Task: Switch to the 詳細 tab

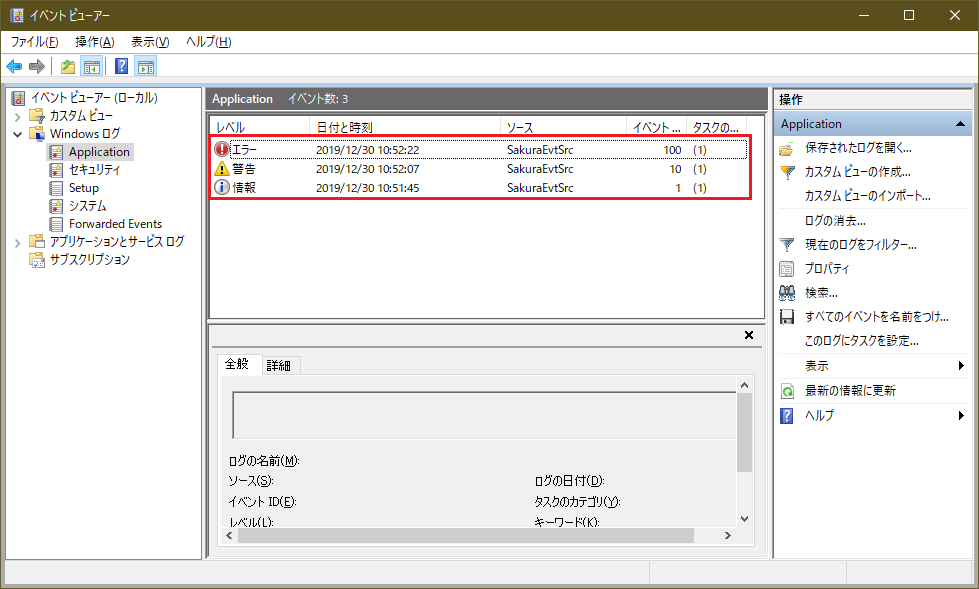Action: 278,366
